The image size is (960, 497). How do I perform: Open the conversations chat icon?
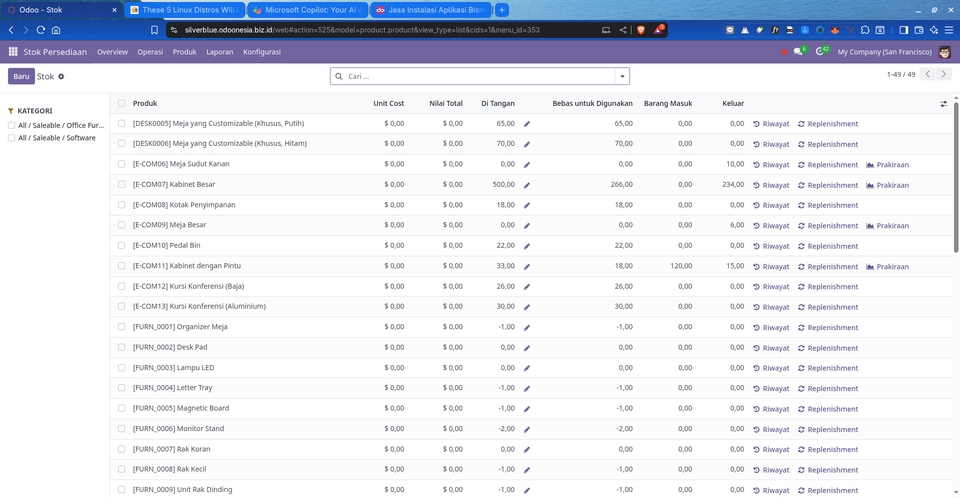(798, 51)
